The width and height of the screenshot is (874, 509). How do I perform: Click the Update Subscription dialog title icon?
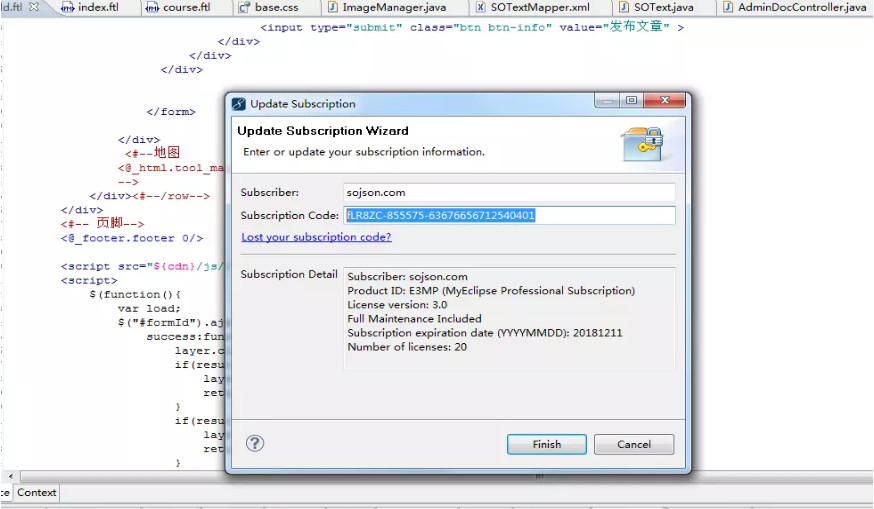coord(239,104)
